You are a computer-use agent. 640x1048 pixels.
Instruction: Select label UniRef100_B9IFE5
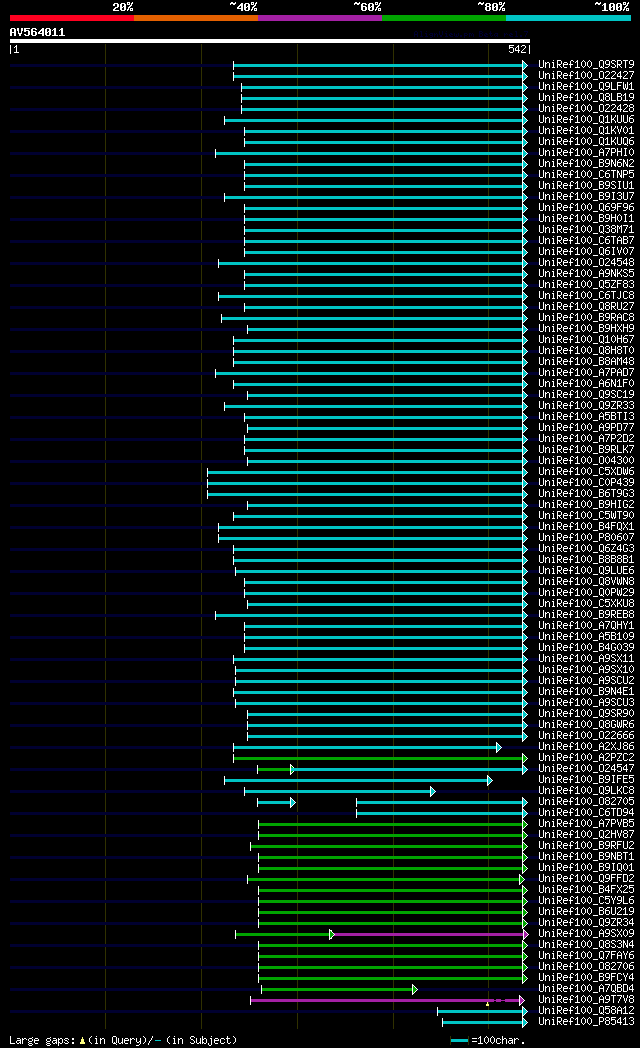pyautogui.click(x=586, y=780)
